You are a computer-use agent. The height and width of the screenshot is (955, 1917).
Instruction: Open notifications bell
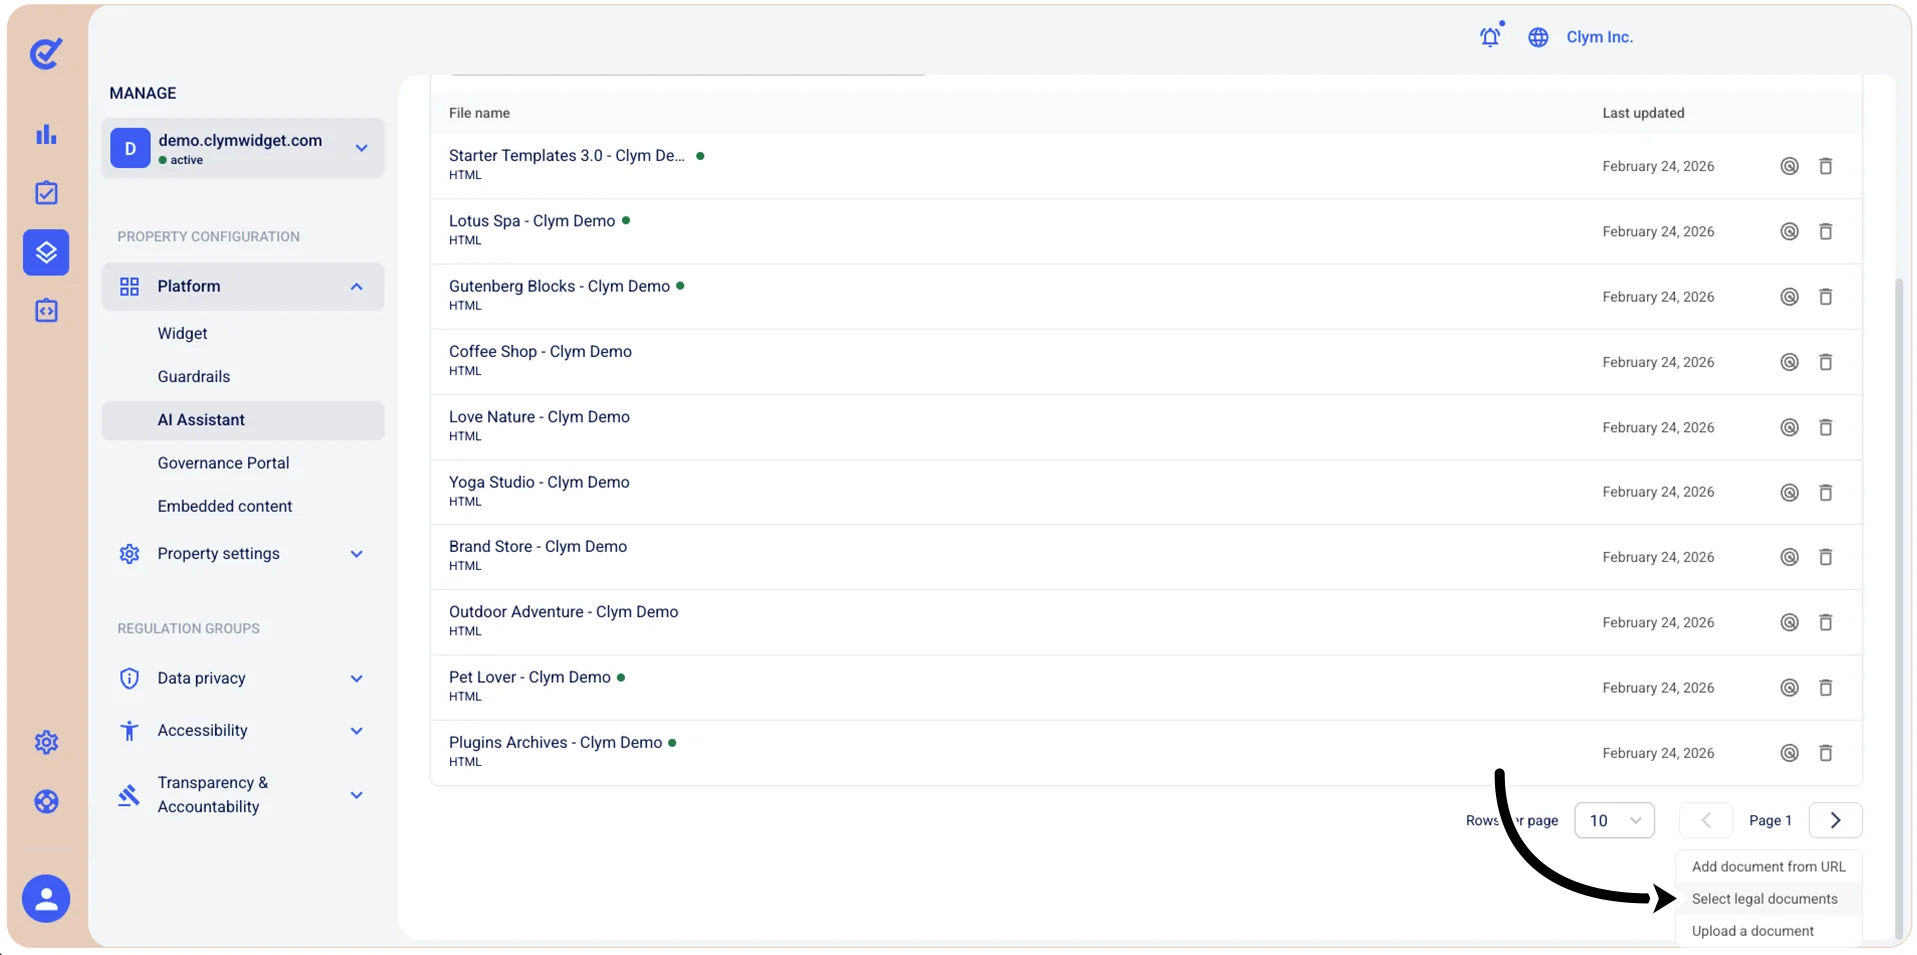[1490, 37]
